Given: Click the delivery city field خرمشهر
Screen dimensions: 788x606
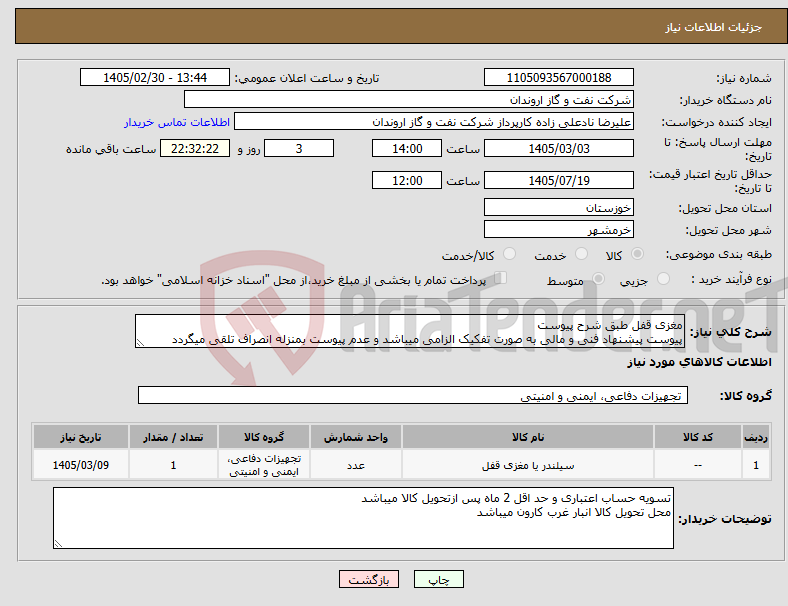Looking at the screenshot, I should [x=558, y=229].
